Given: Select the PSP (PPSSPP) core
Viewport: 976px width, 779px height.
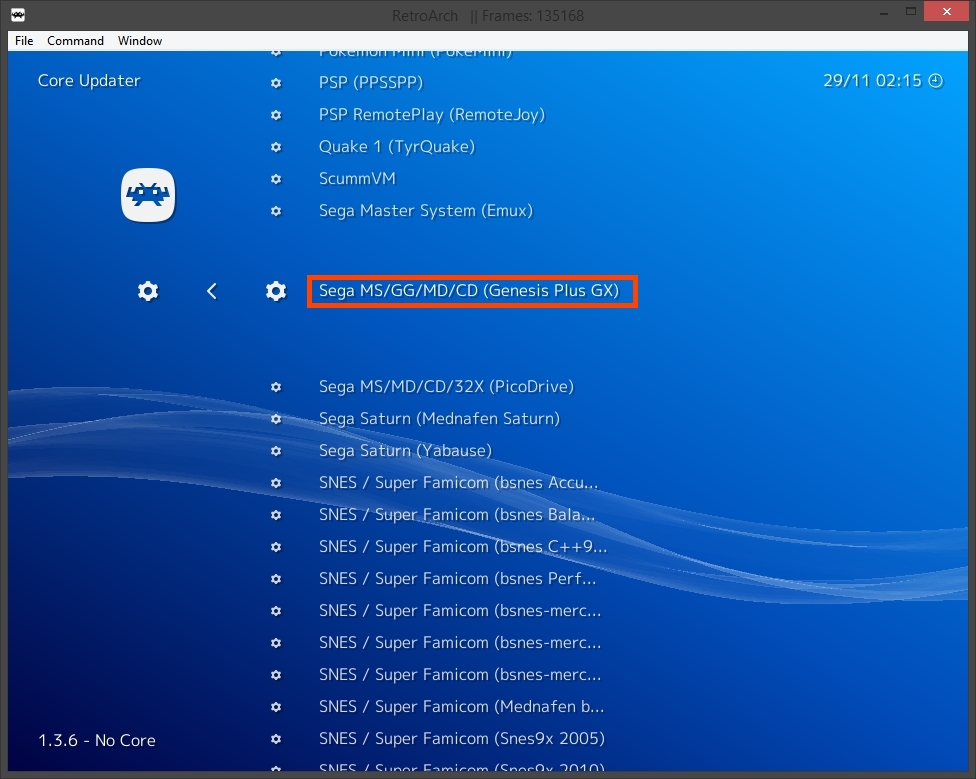Looking at the screenshot, I should 371,83.
